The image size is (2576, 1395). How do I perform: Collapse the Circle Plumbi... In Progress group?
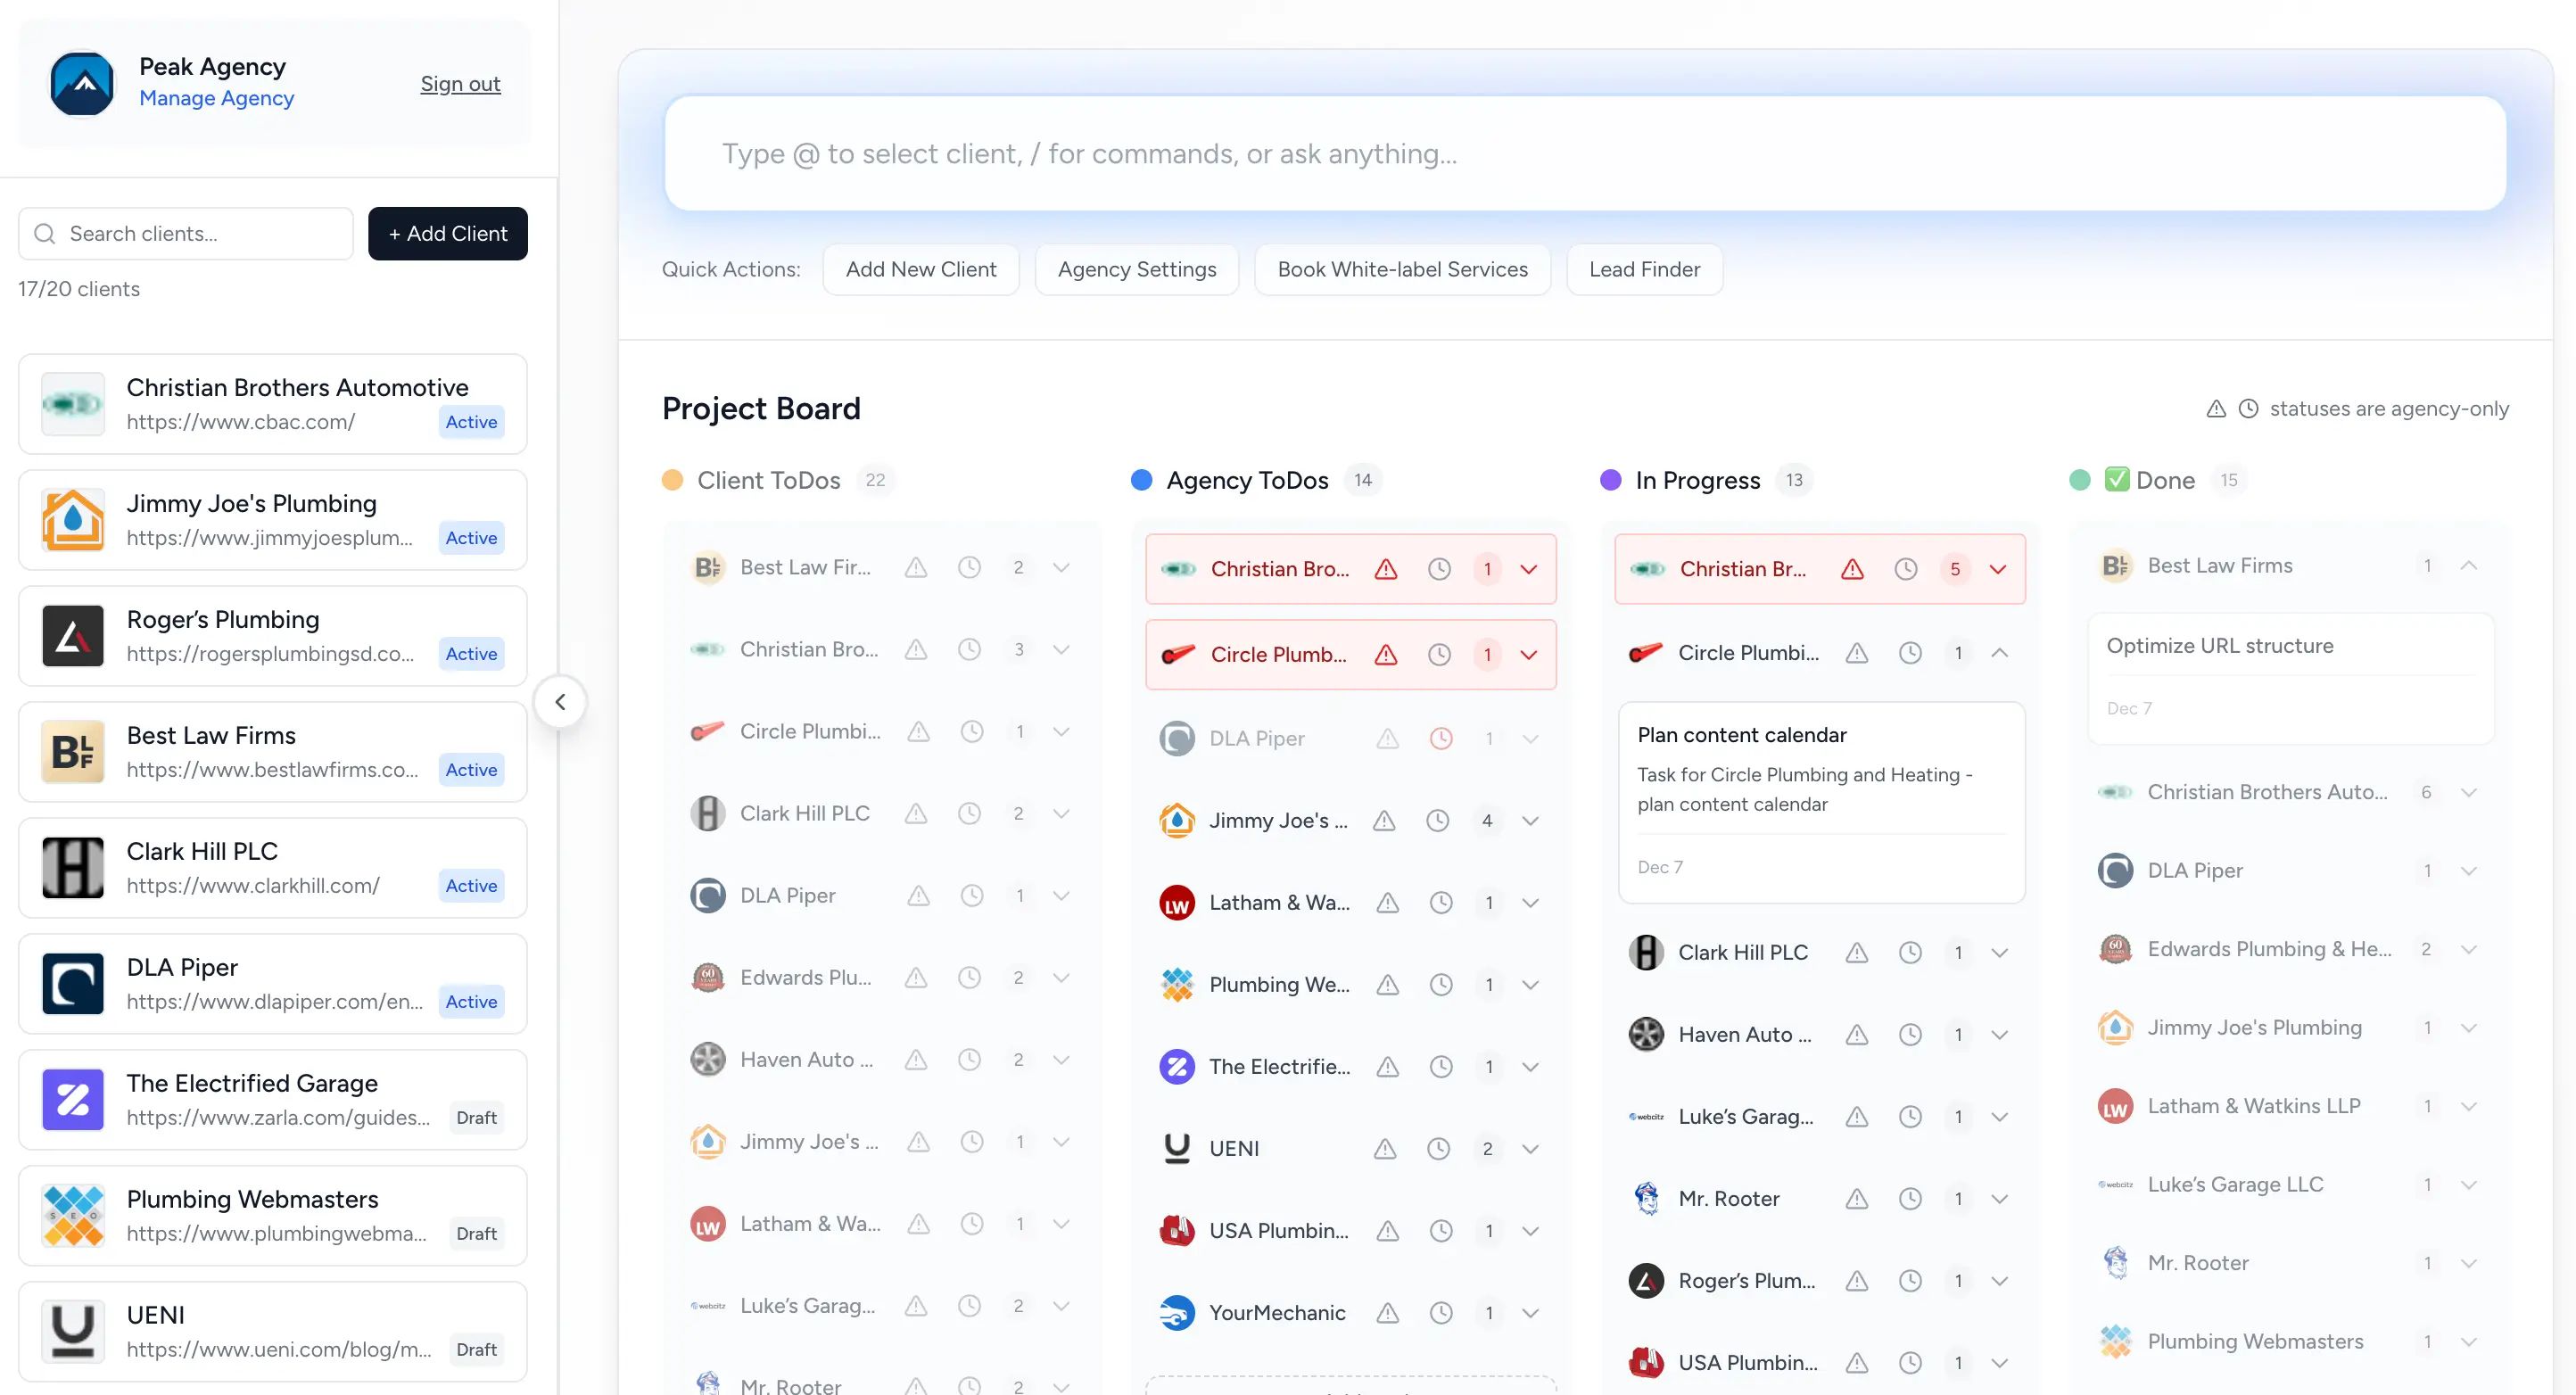point(2000,653)
